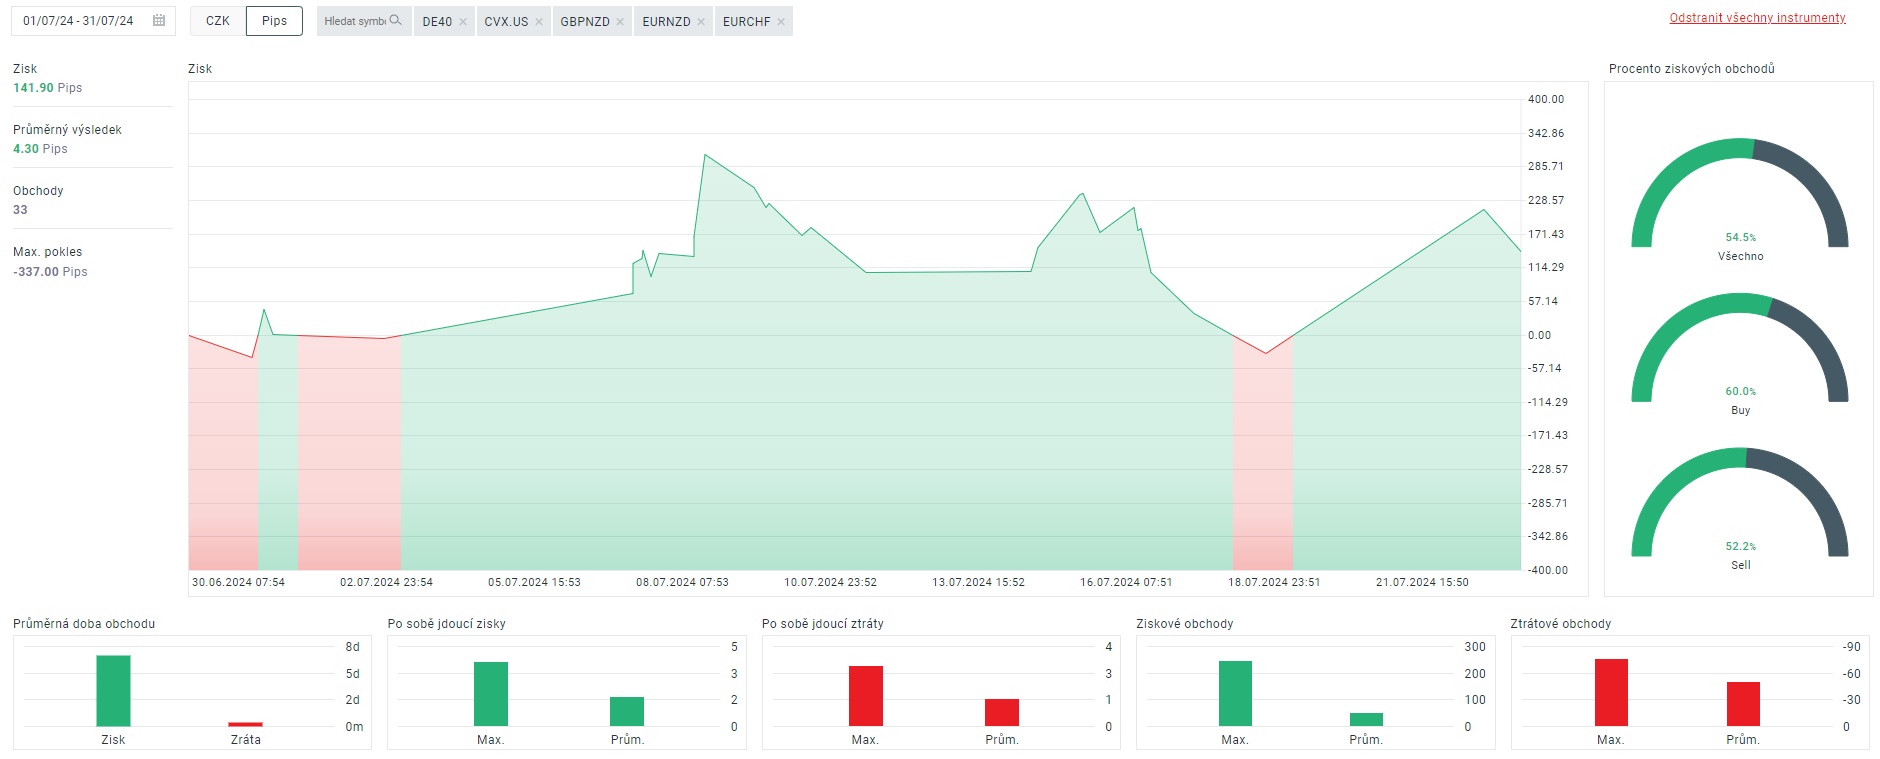Select the Buy 60.0% gauge chart
This screenshot has height=759, width=1880.
1740,355
